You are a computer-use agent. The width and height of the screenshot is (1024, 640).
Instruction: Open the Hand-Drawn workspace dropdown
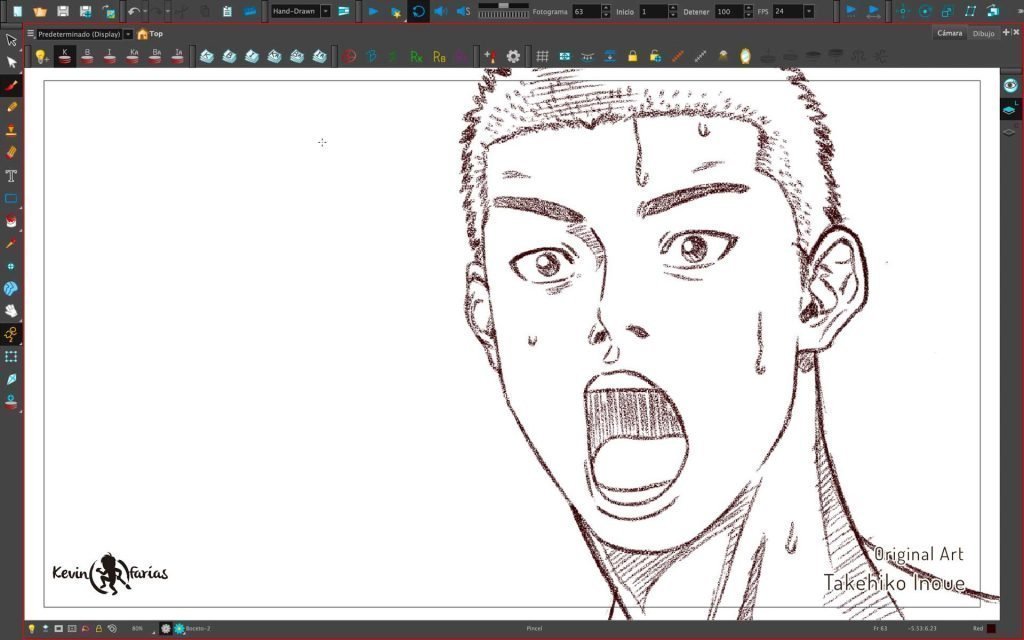click(x=300, y=11)
